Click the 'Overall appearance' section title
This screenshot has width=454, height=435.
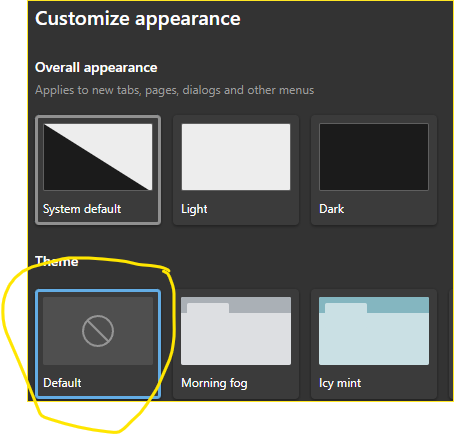click(x=96, y=68)
